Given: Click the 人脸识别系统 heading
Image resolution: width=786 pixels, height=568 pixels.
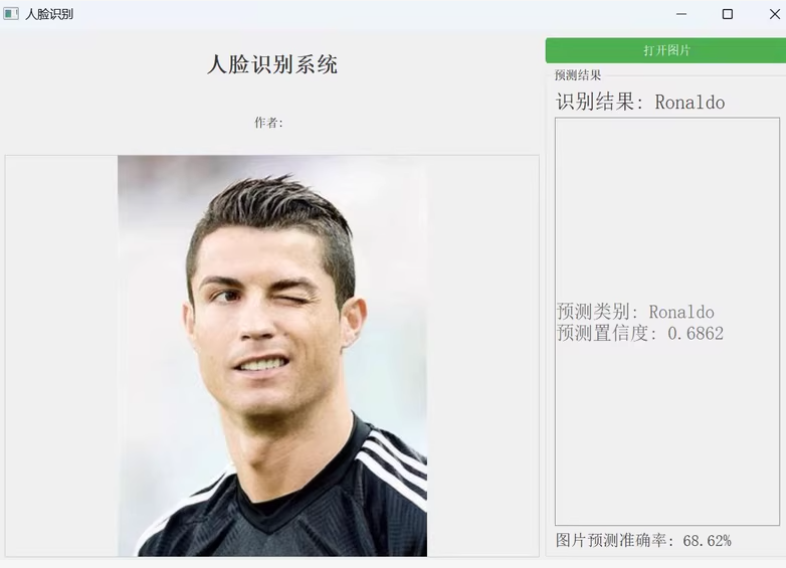Looking at the screenshot, I should [x=272, y=65].
